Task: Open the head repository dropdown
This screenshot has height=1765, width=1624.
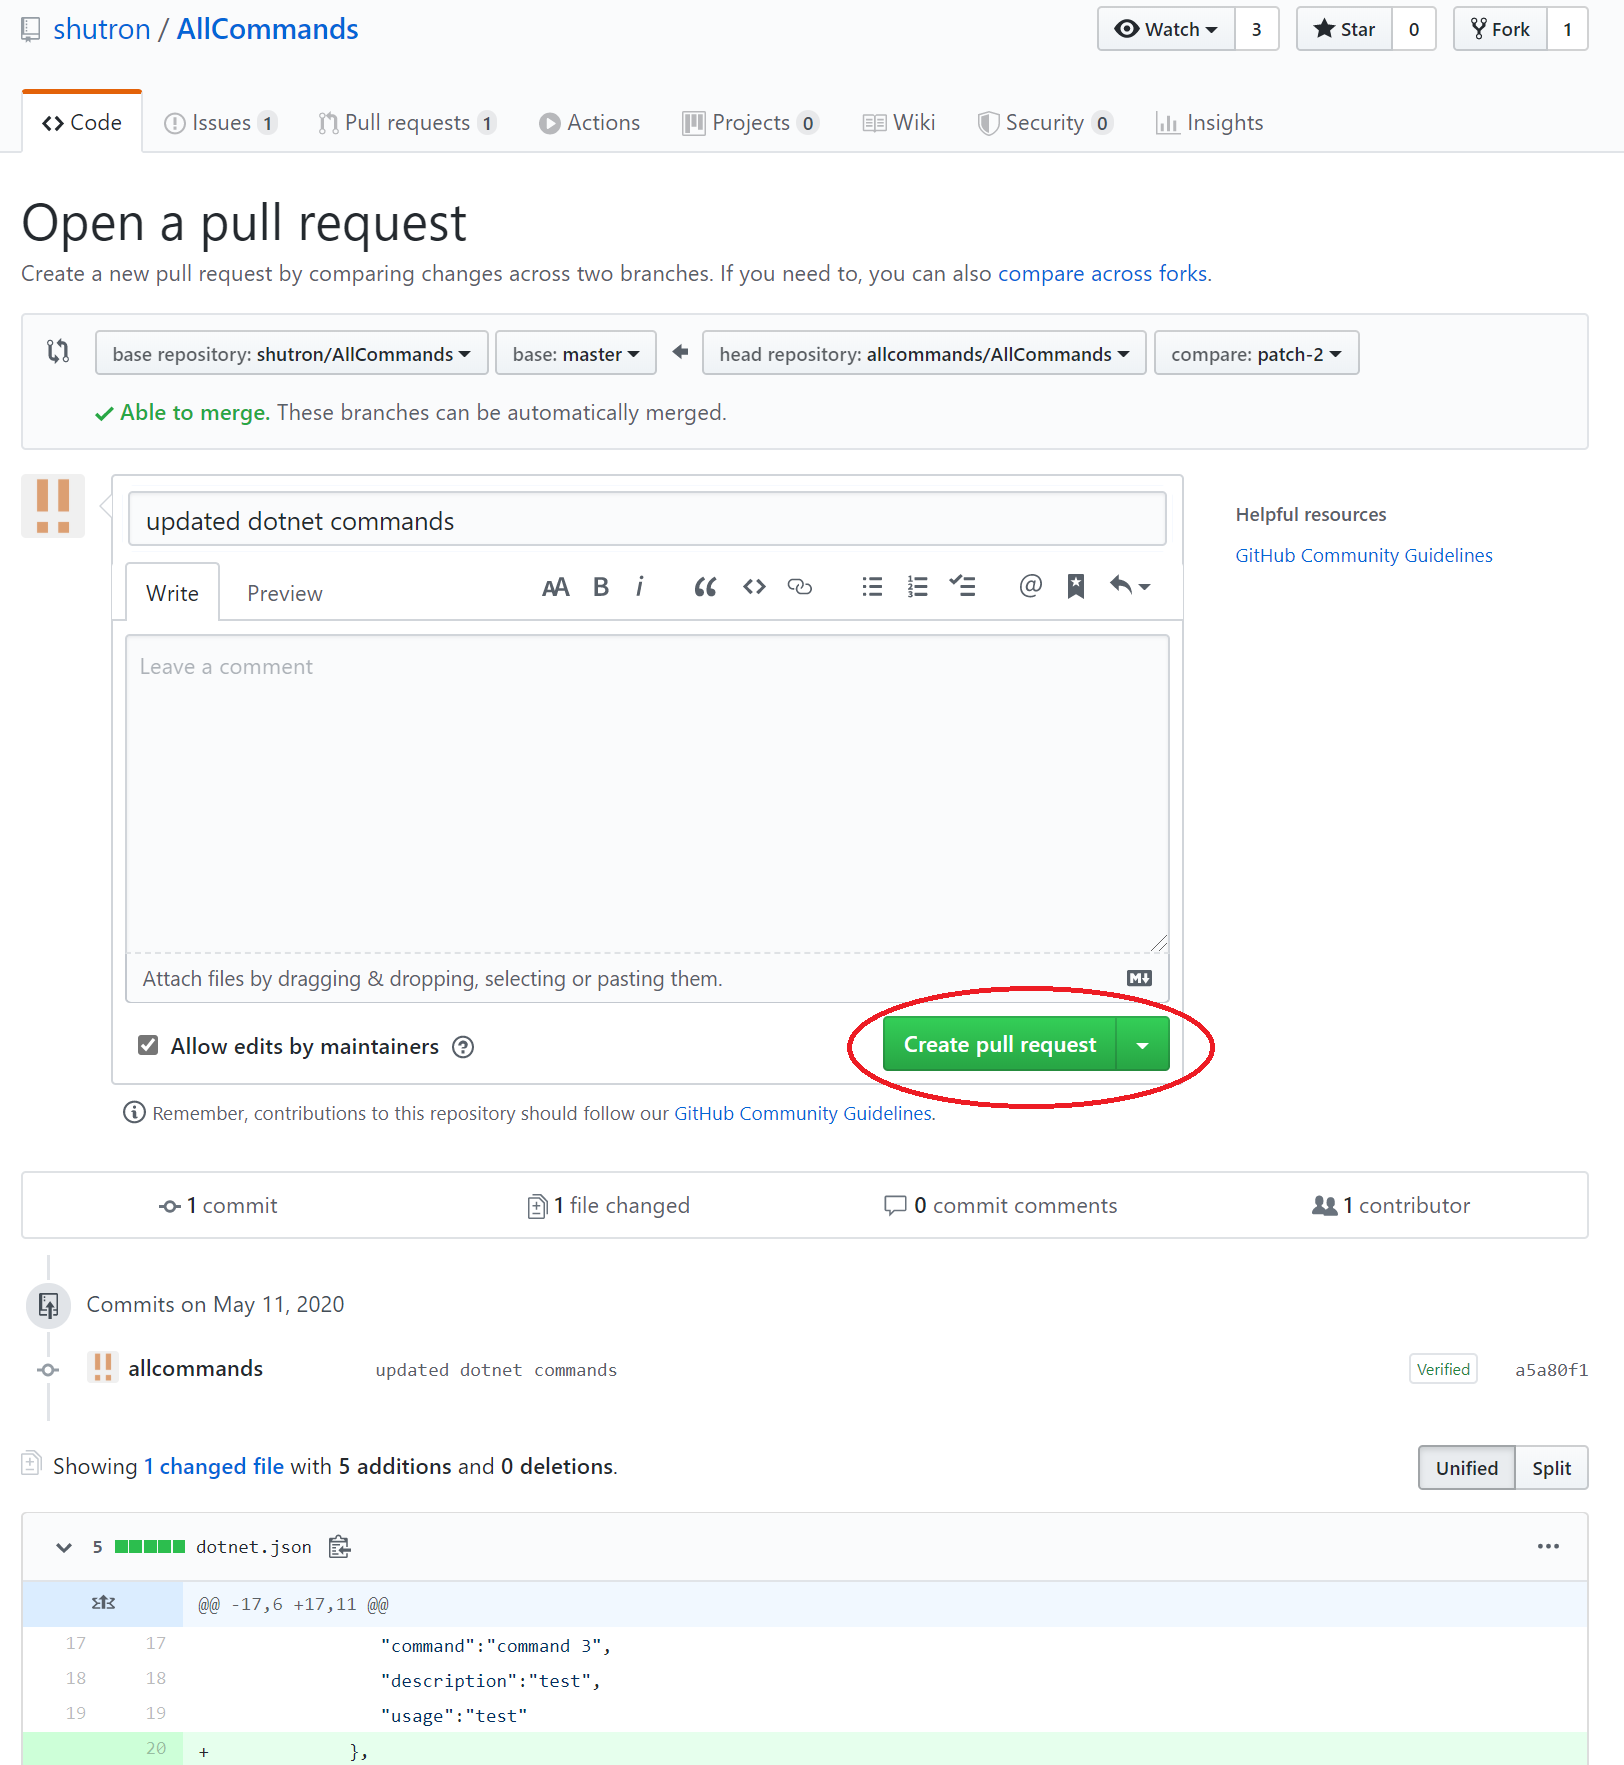Action: [924, 354]
